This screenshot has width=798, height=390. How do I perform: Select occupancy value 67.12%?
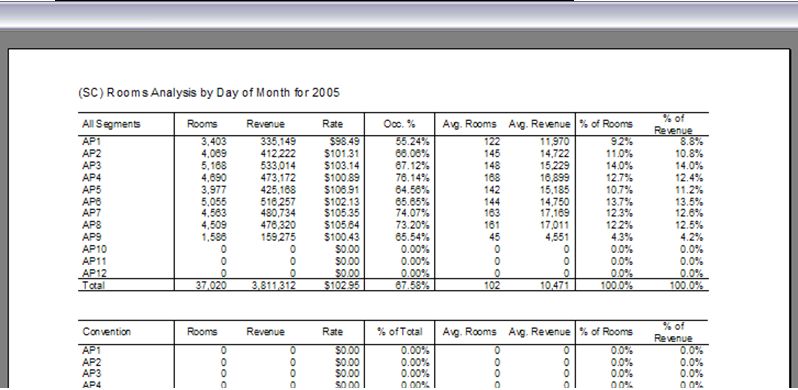pyautogui.click(x=413, y=165)
